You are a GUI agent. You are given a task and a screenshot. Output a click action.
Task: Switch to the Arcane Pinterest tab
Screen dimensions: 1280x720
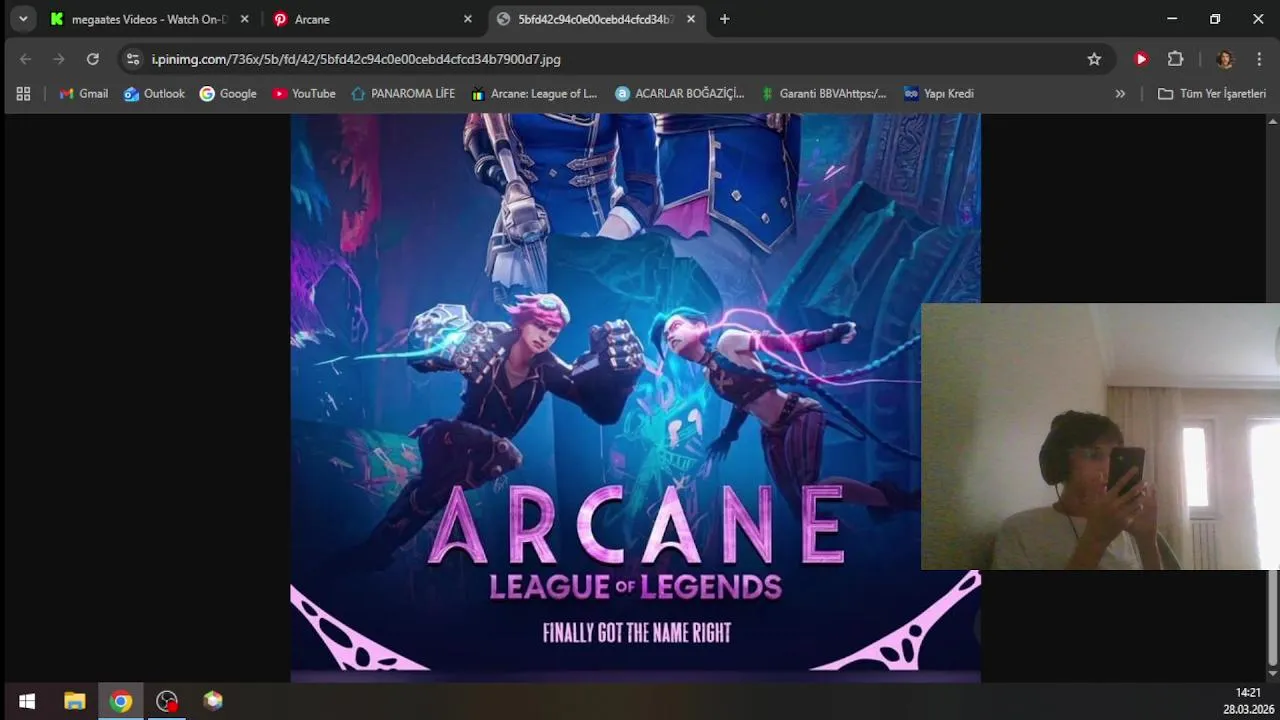point(372,19)
